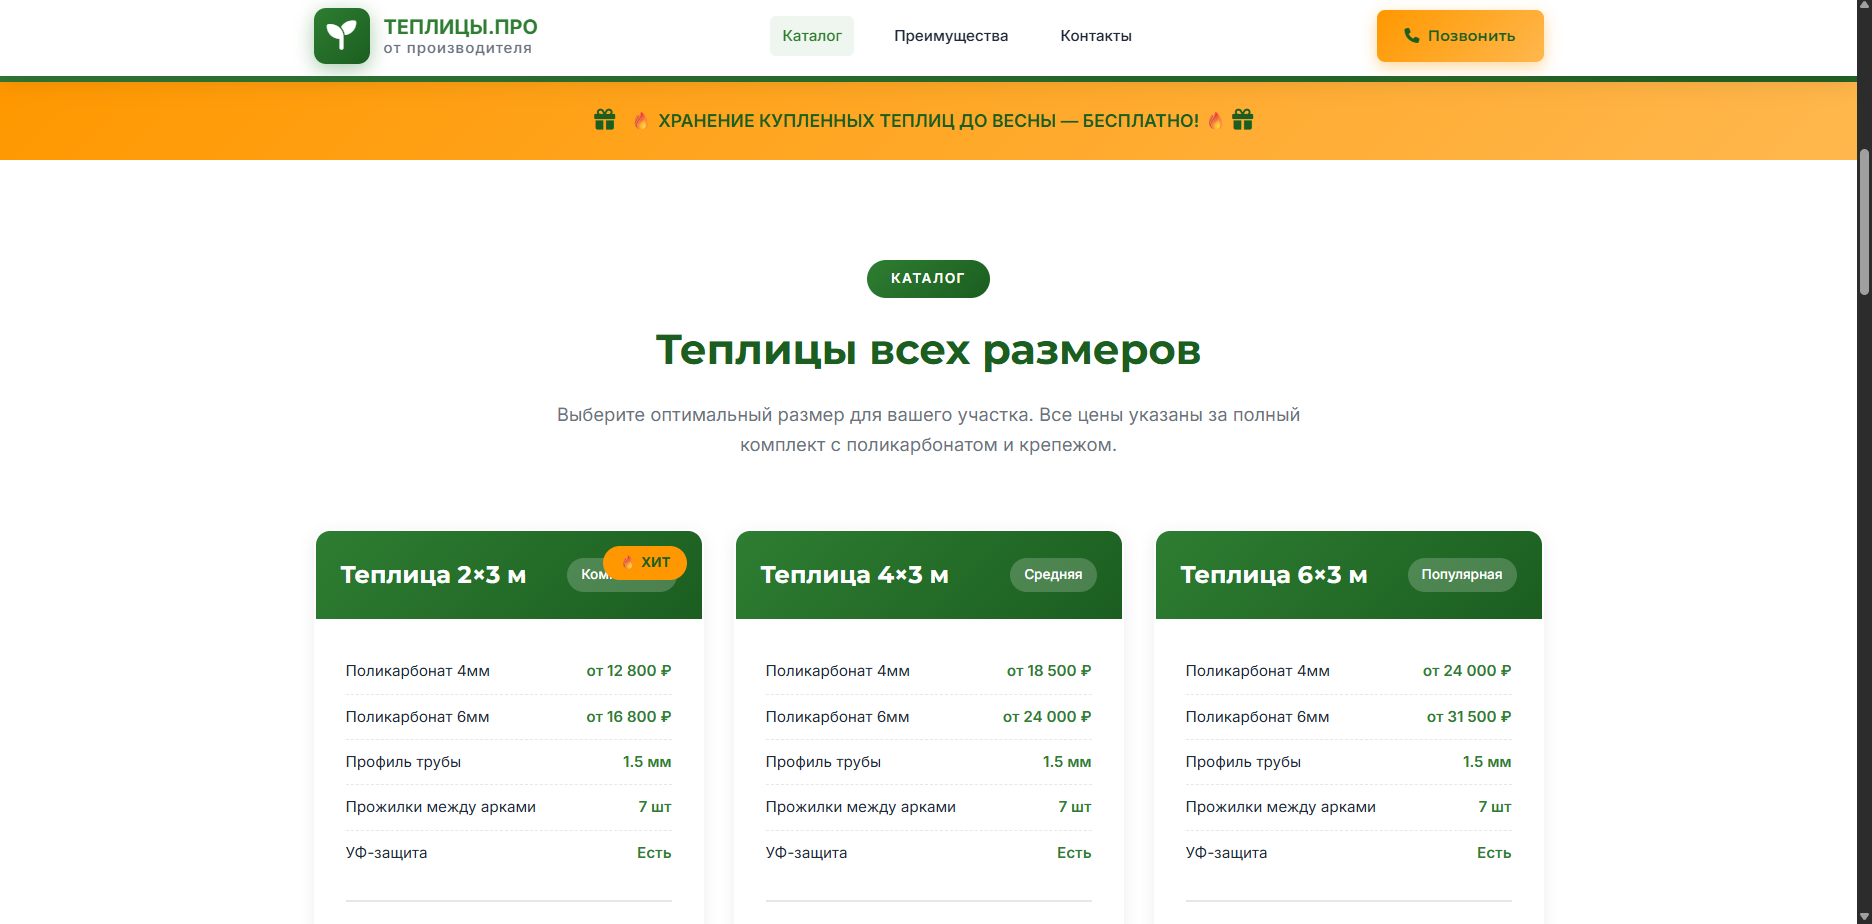The width and height of the screenshot is (1872, 924).
Task: Click price от 16 800 ₽
Action: click(629, 717)
